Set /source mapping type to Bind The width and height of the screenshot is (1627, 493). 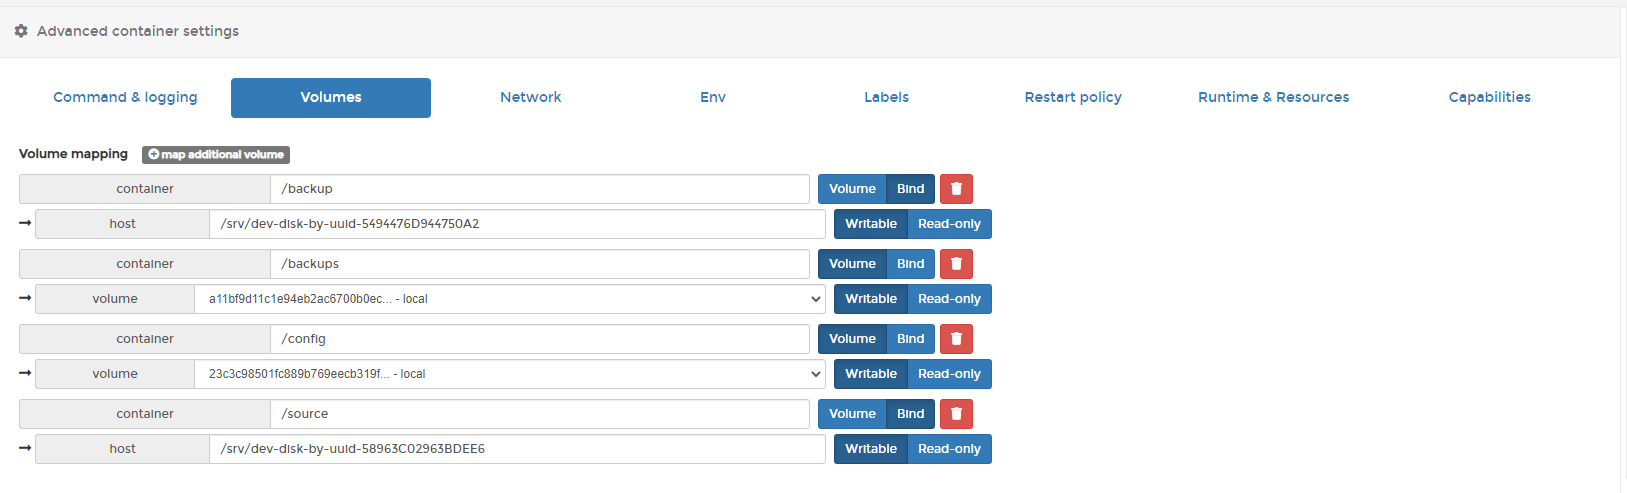coord(910,414)
